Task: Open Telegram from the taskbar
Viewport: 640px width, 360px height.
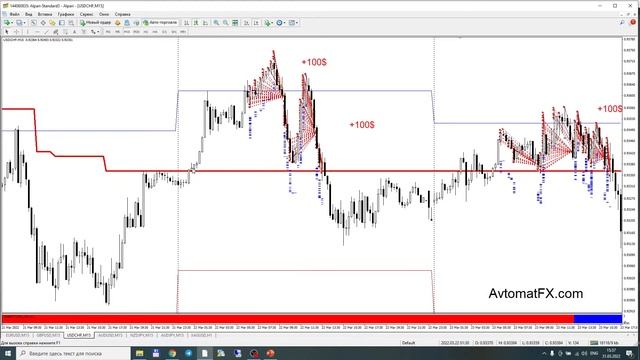Action: pos(189,353)
